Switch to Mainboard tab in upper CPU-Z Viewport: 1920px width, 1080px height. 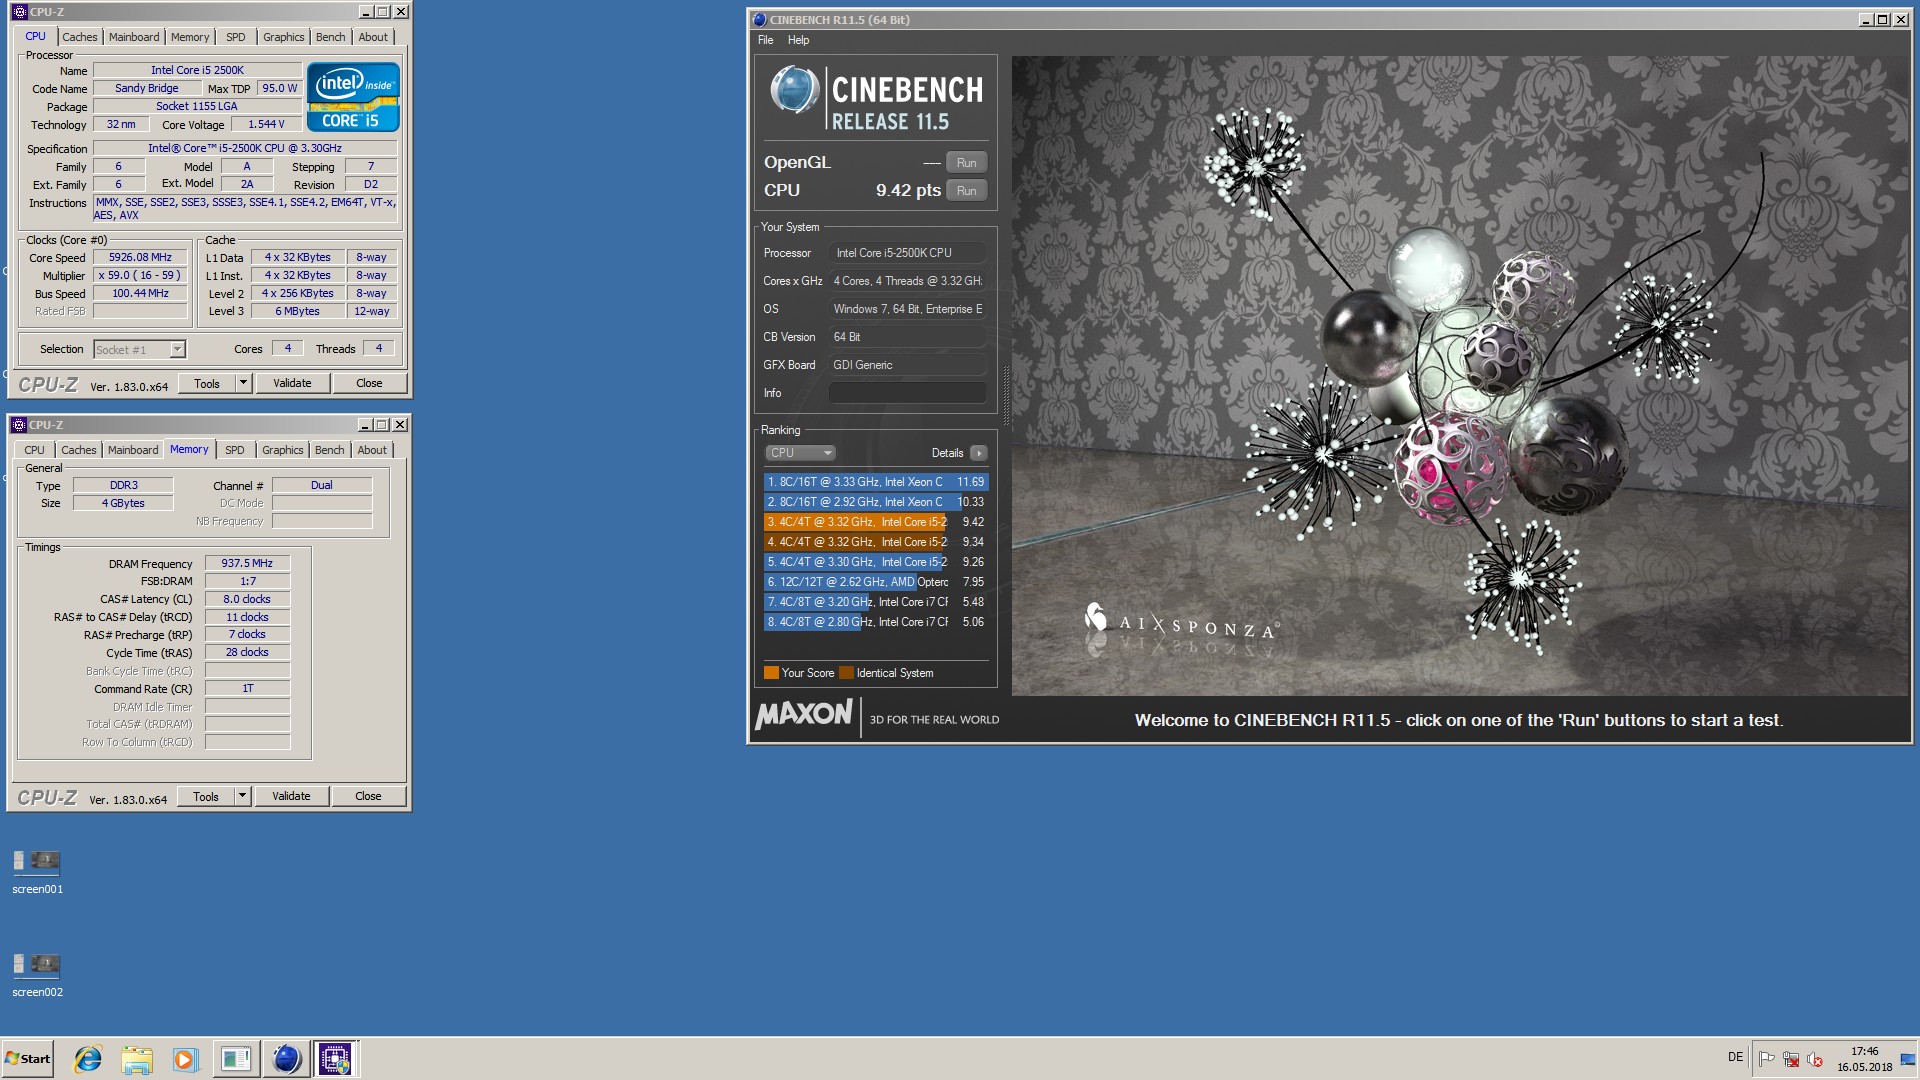[134, 37]
